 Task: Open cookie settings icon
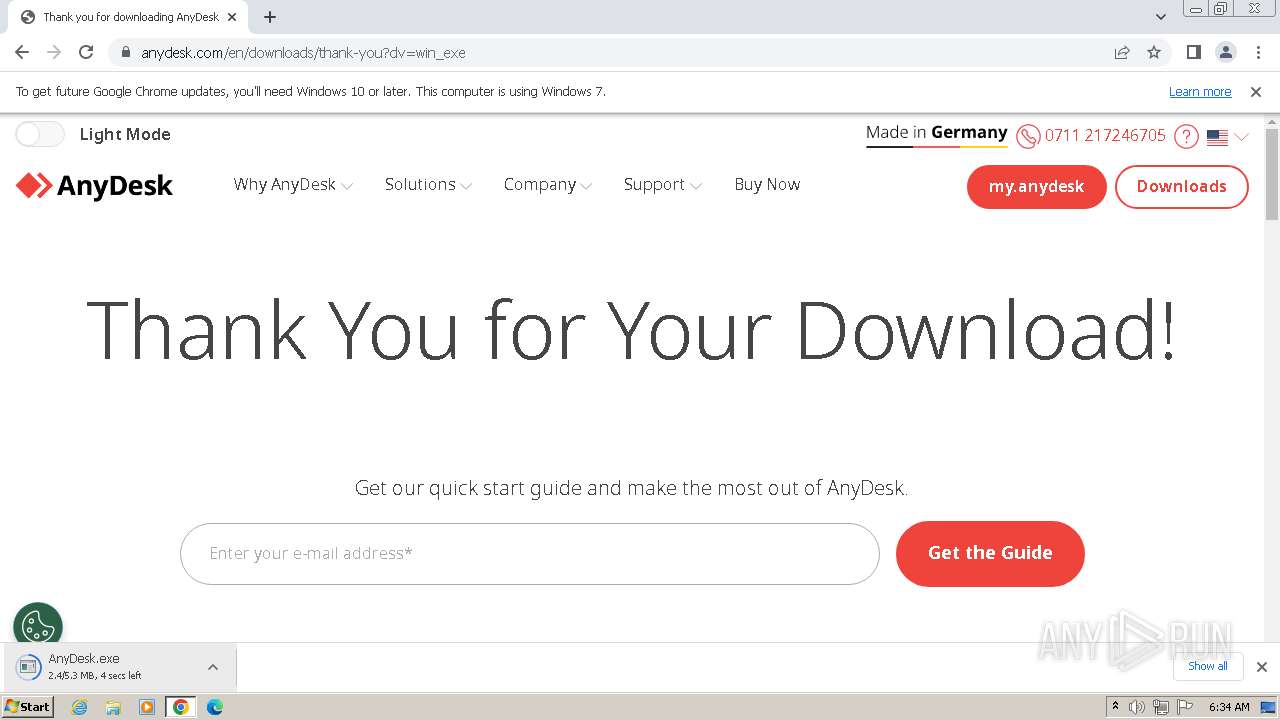pyautogui.click(x=38, y=627)
